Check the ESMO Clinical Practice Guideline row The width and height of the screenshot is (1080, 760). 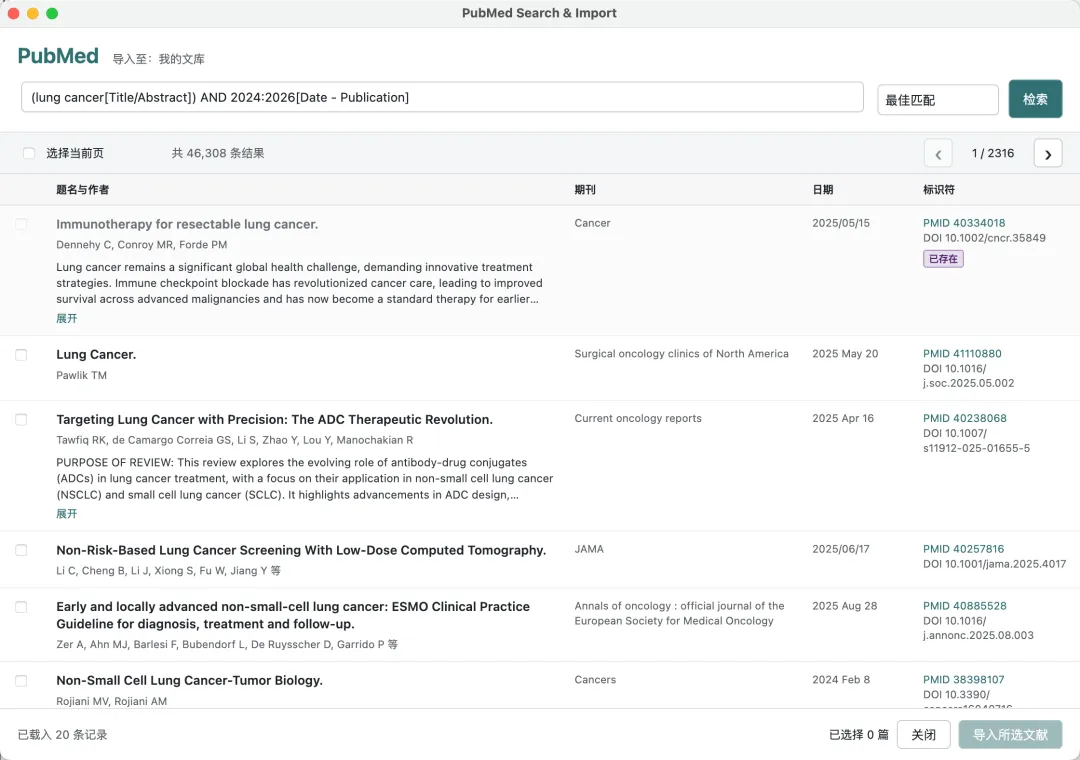21,607
